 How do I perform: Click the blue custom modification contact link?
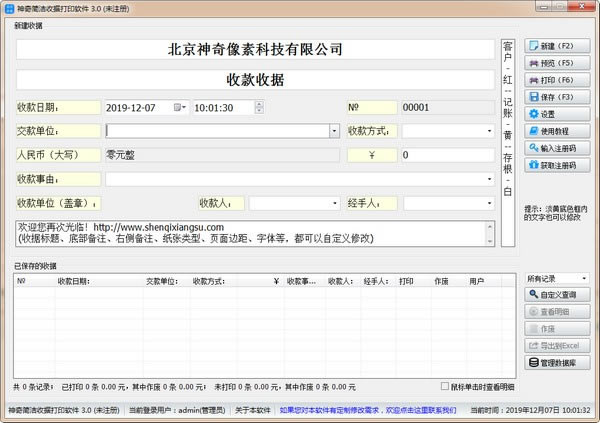367,410
